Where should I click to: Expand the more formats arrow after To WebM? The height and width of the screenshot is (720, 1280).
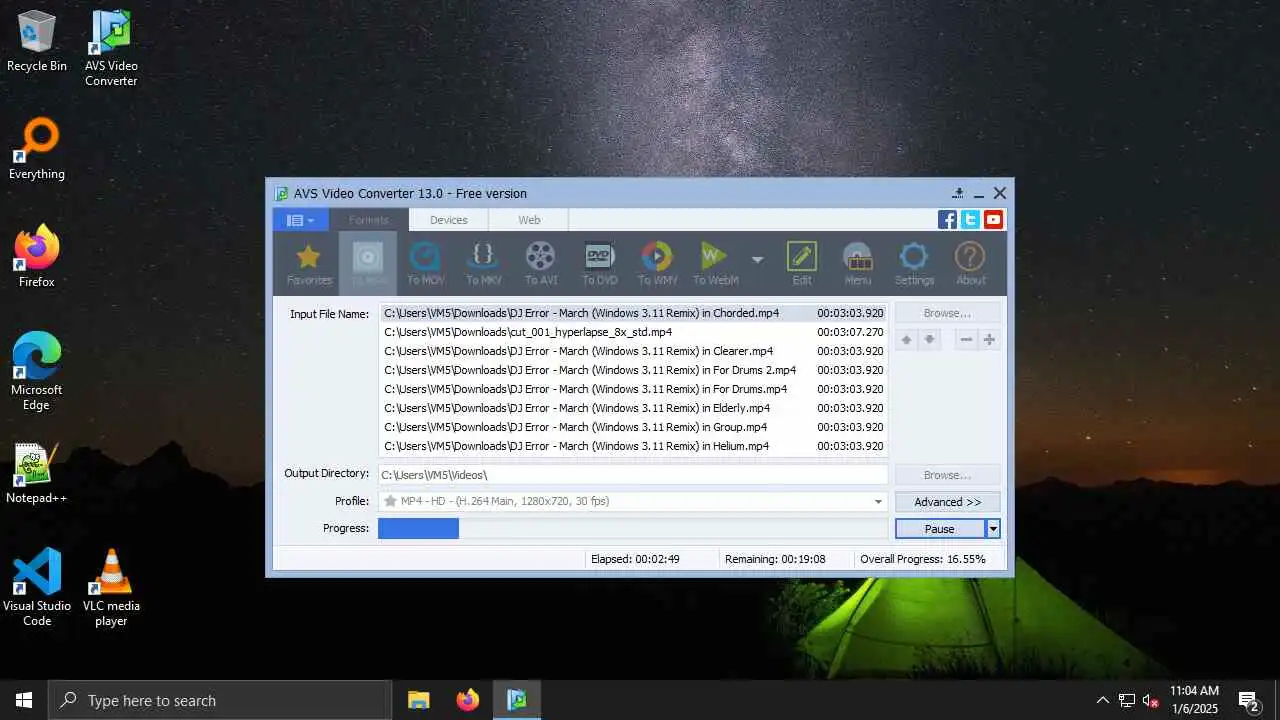tap(757, 260)
